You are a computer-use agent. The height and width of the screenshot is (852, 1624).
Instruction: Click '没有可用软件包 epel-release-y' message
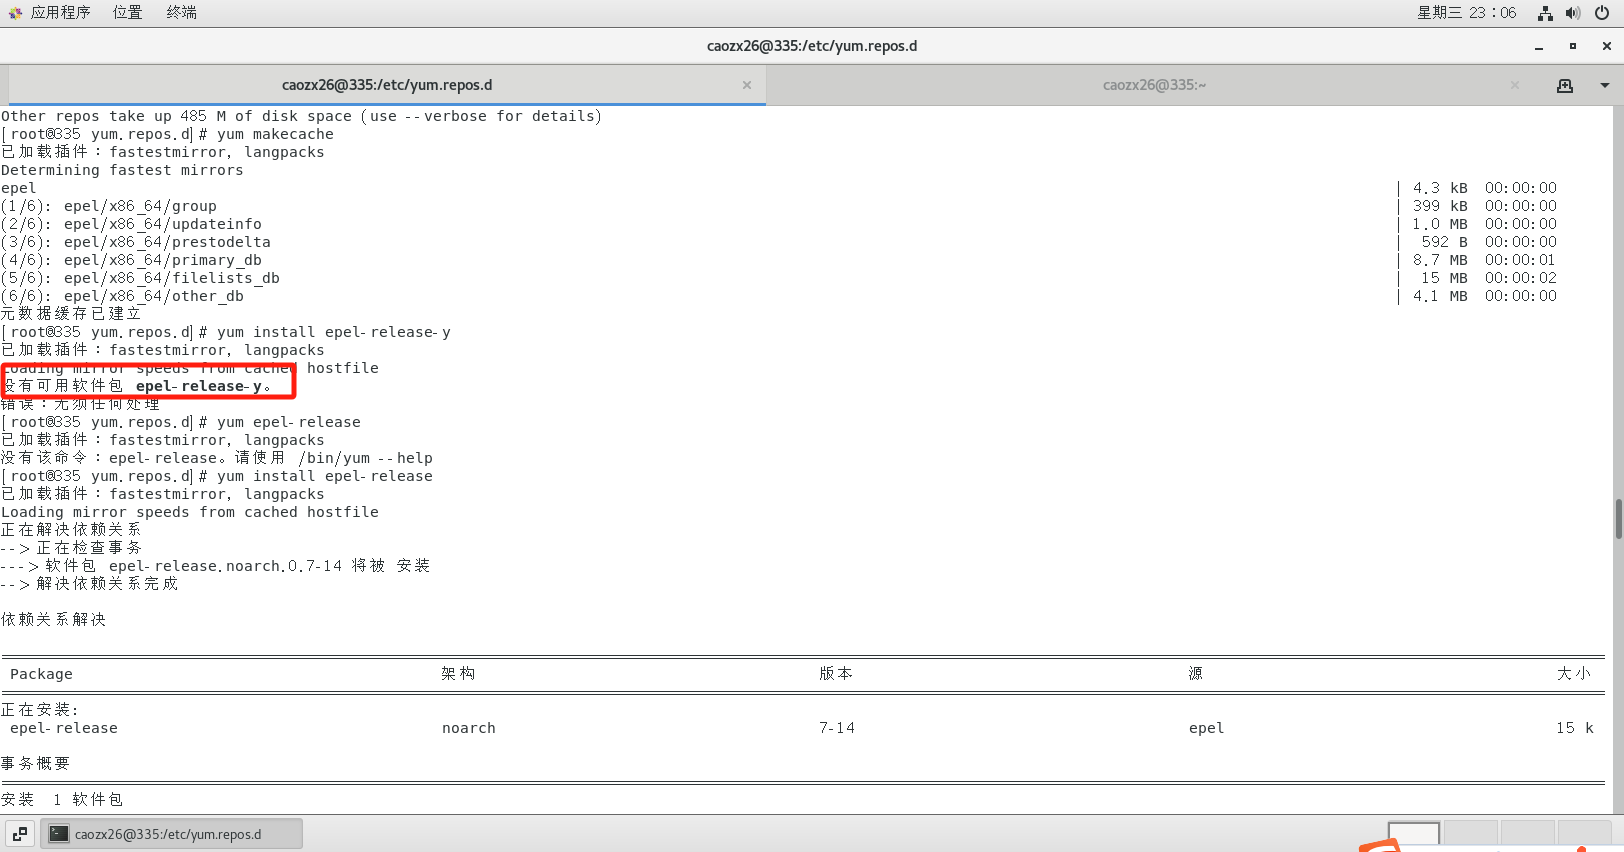136,386
